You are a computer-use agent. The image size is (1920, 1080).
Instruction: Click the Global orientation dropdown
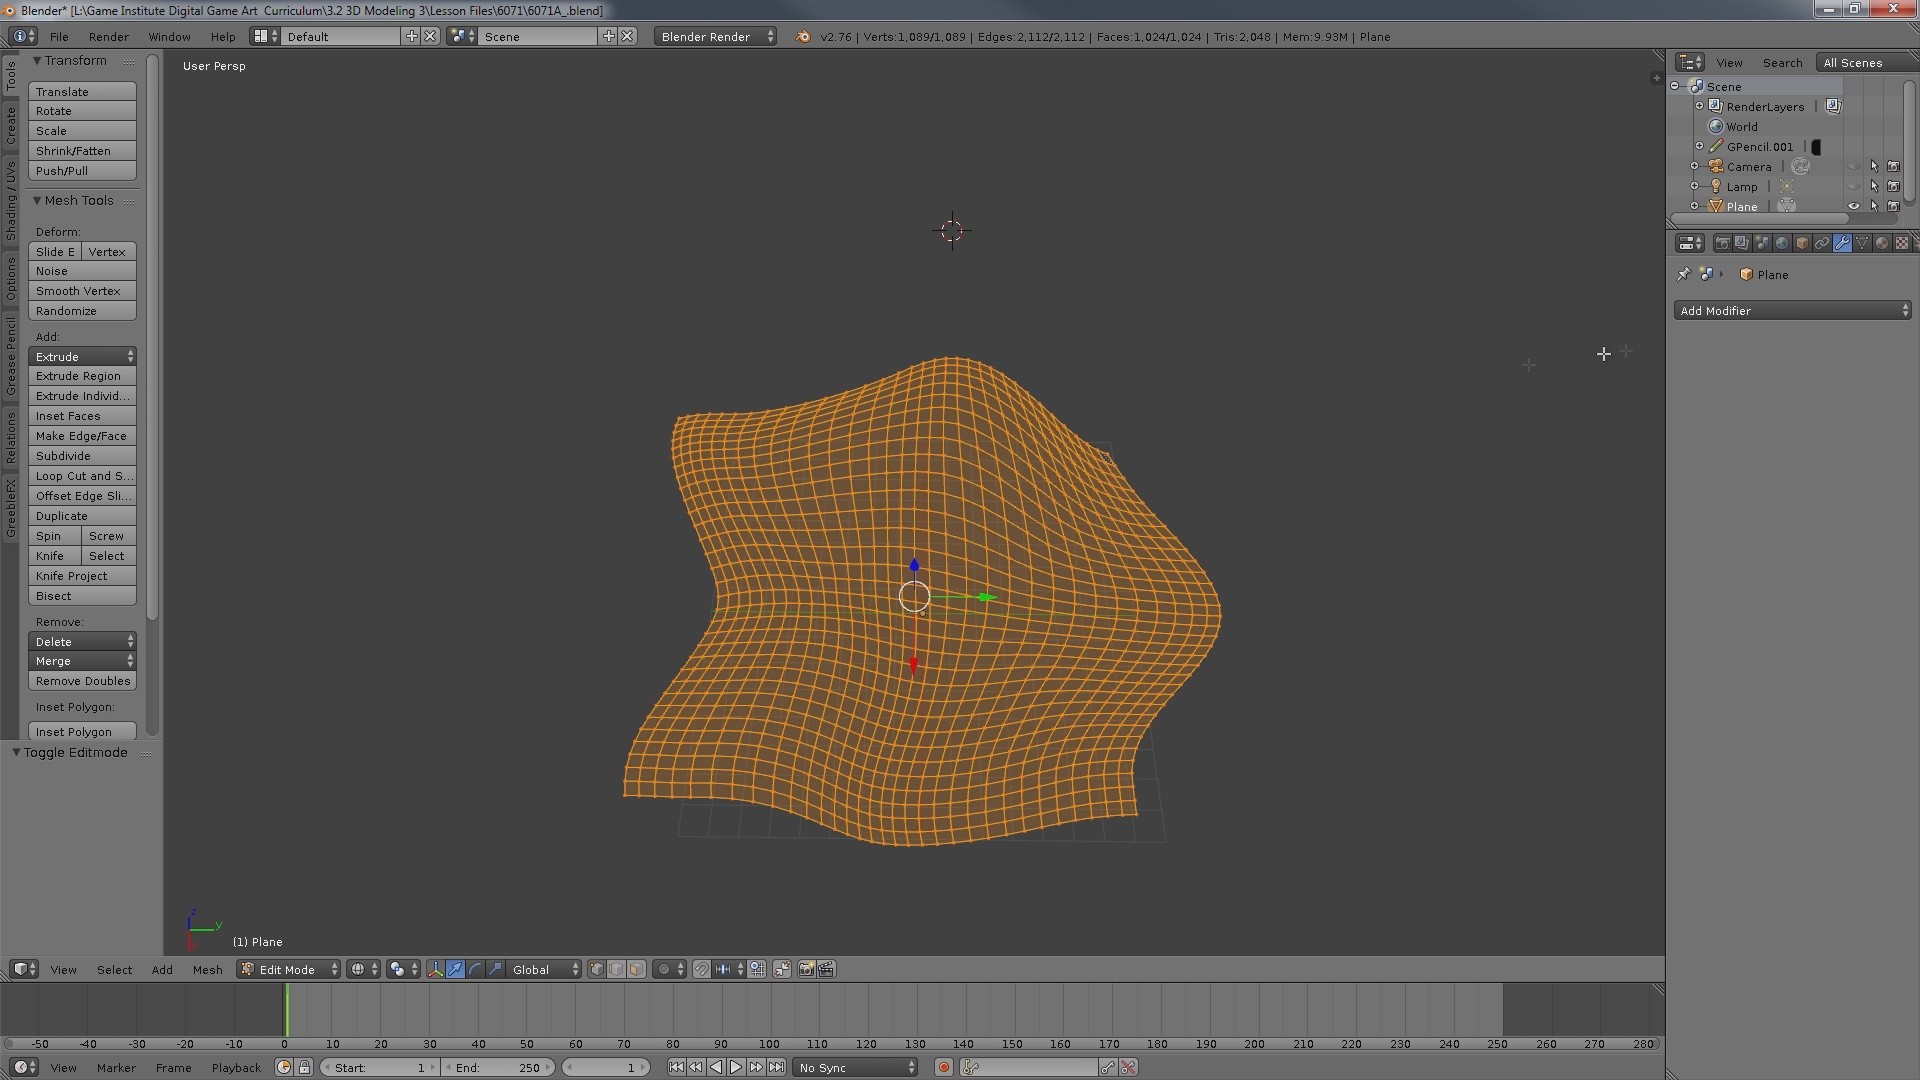pos(542,969)
